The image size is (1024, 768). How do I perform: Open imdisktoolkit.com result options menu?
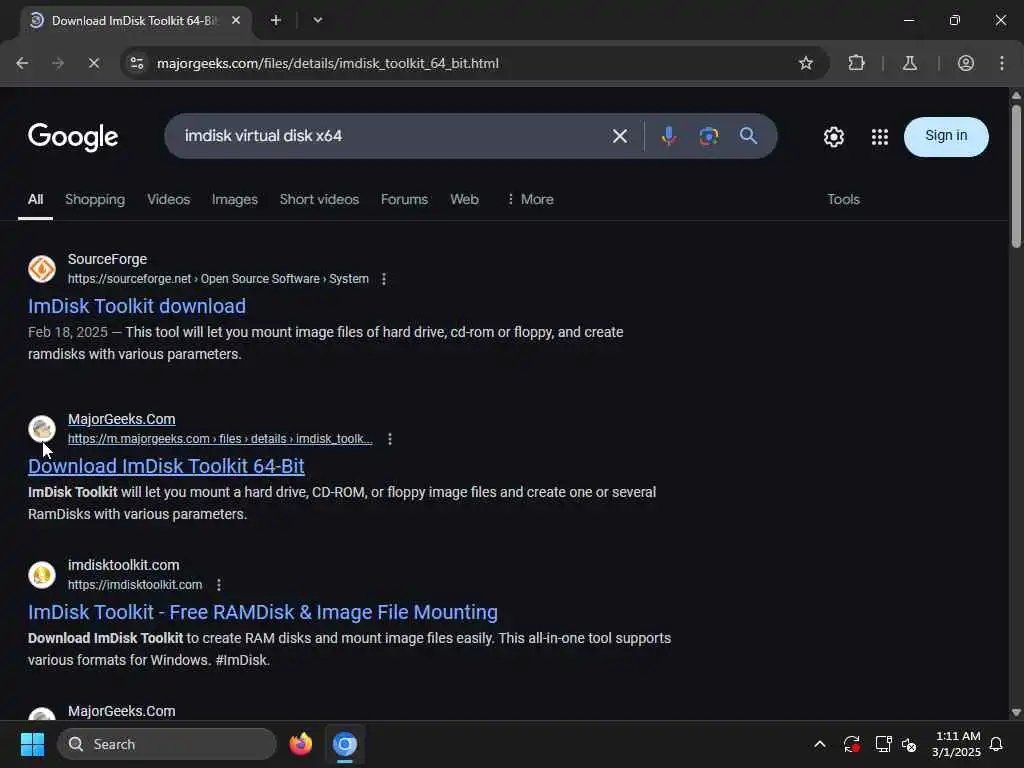tap(219, 585)
